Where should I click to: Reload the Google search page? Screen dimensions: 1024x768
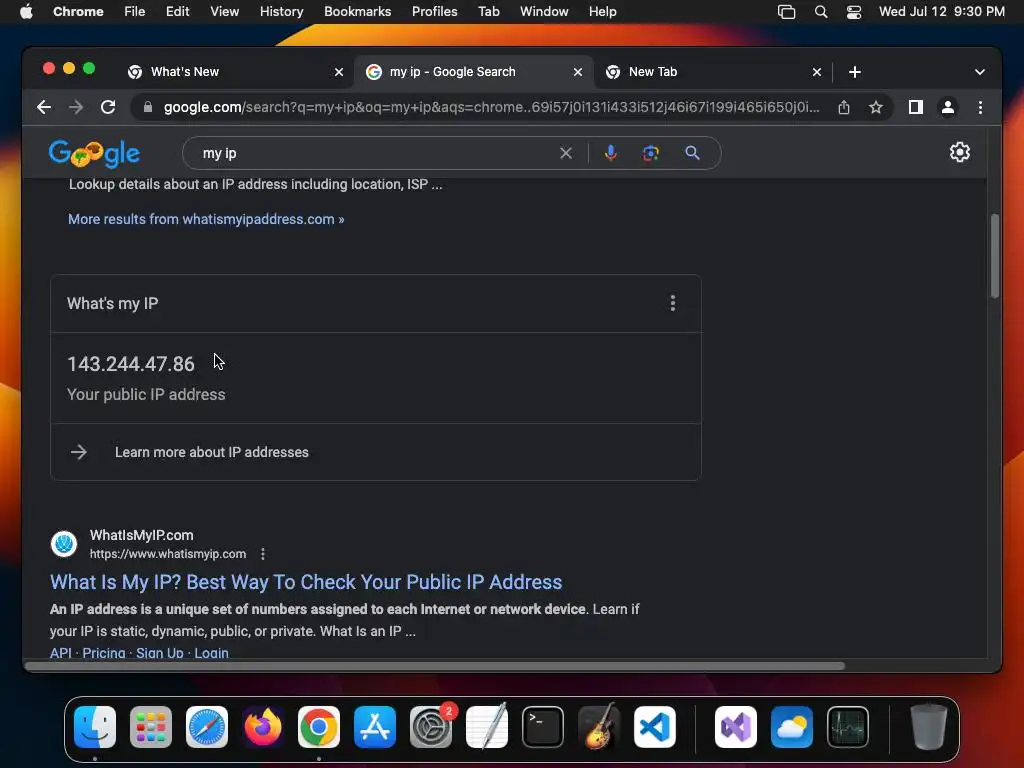[x=108, y=107]
